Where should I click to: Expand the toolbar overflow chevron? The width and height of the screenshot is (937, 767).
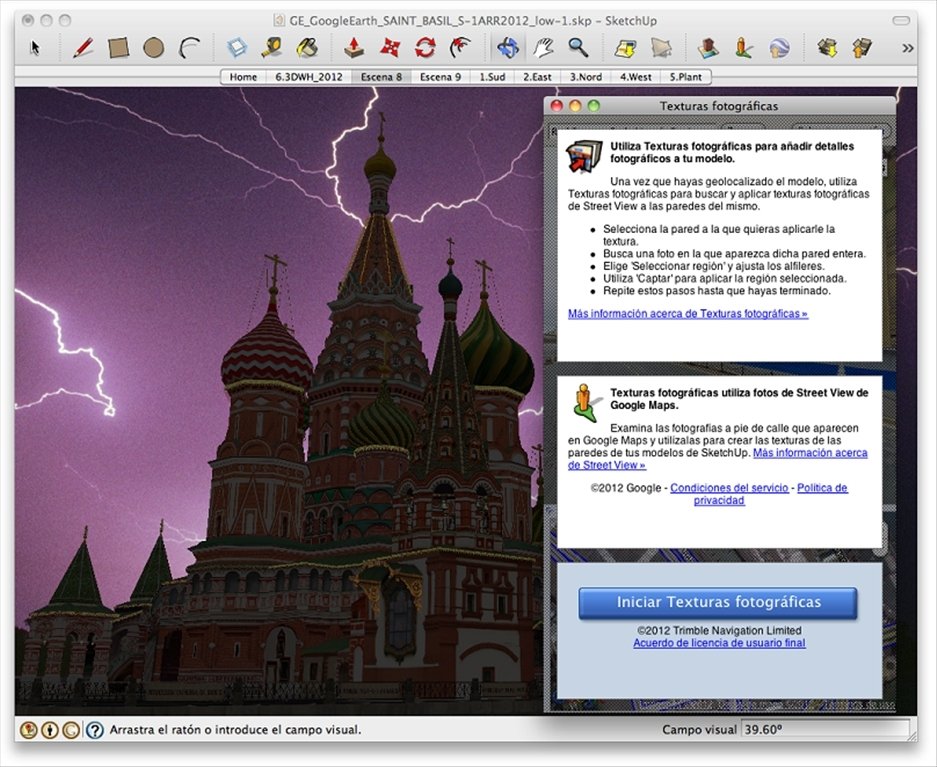pyautogui.click(x=908, y=48)
